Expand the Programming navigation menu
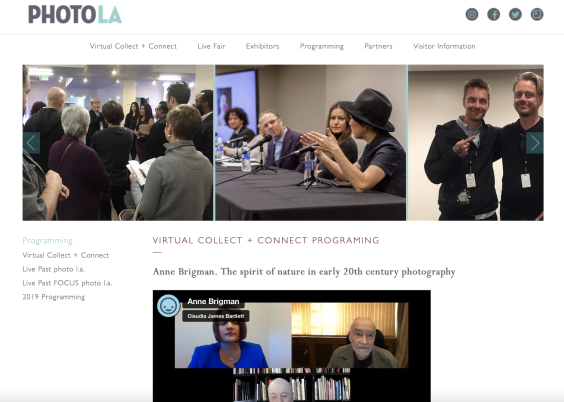Image resolution: width=564 pixels, height=402 pixels. tap(322, 46)
